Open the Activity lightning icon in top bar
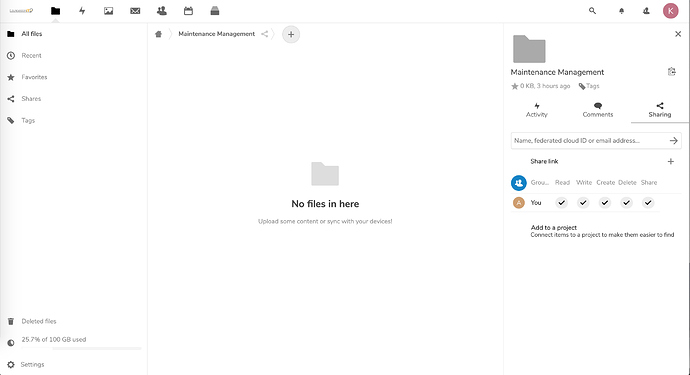 click(x=82, y=11)
